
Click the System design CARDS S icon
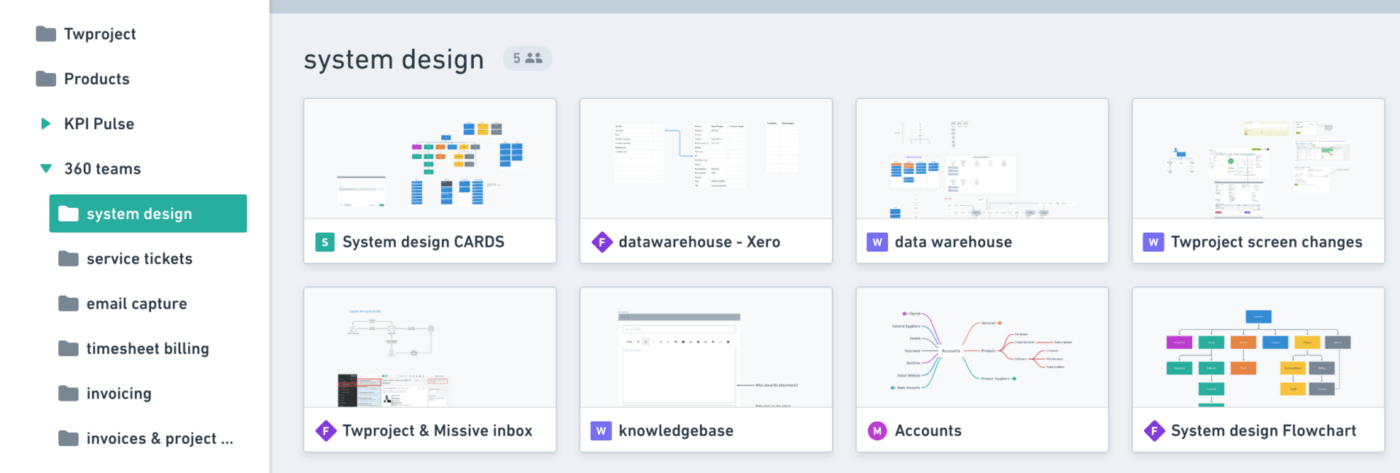(324, 242)
